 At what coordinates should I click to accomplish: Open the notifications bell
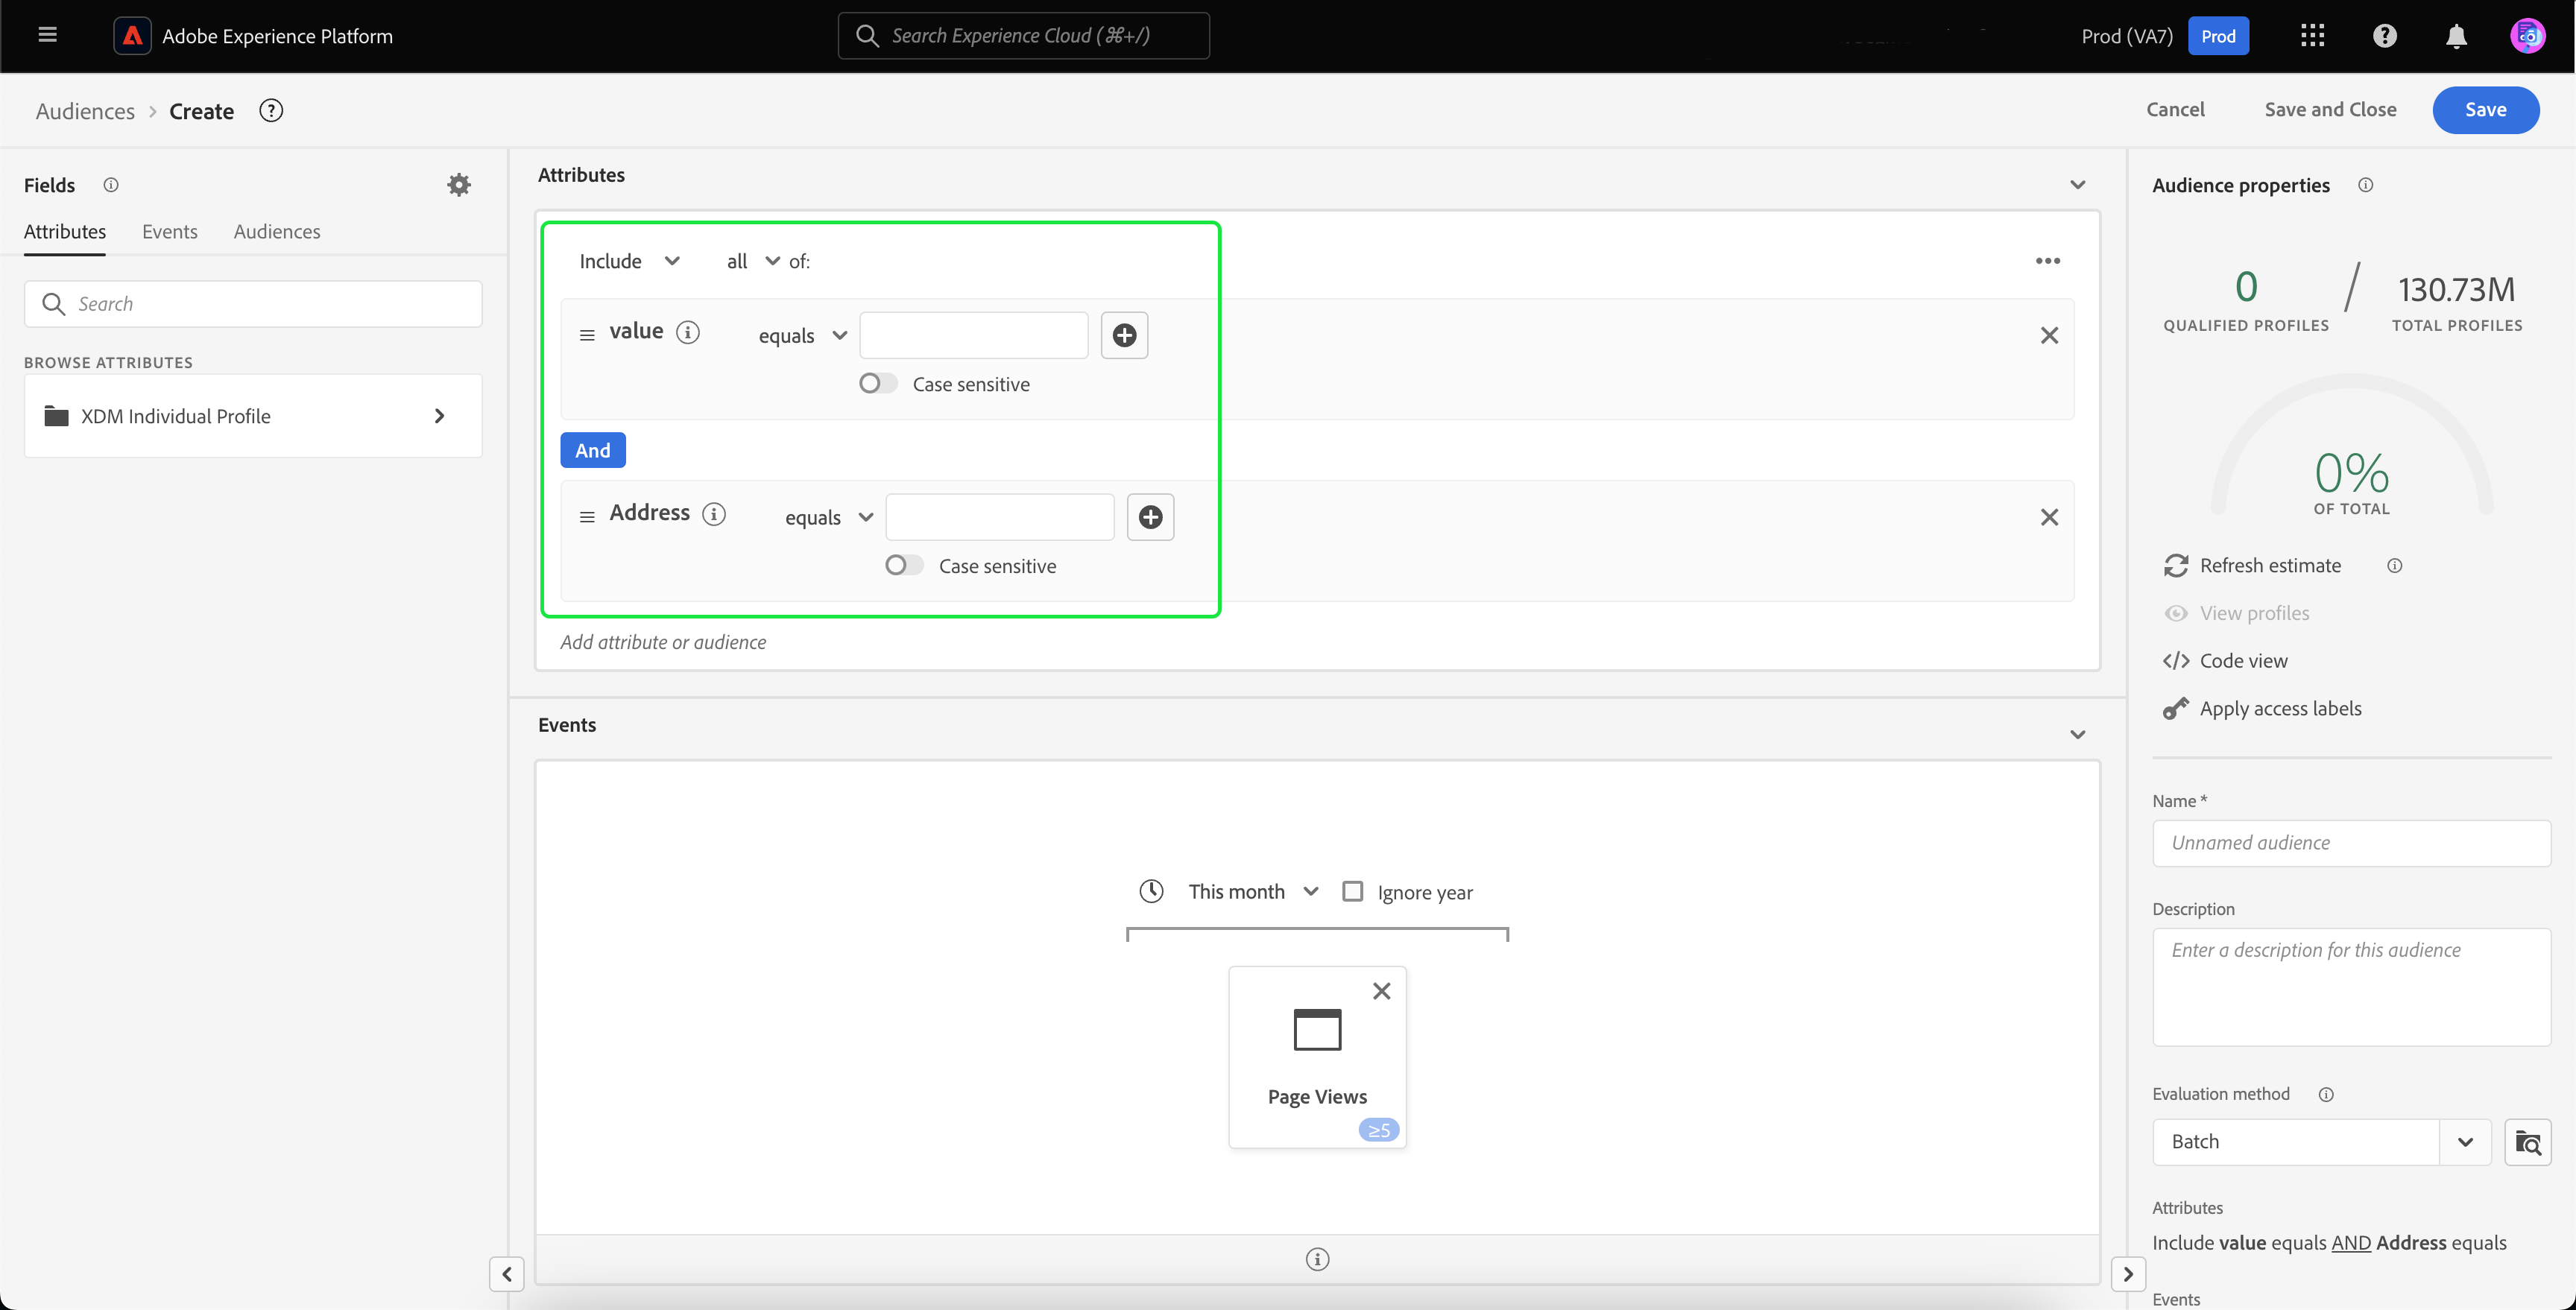(x=2456, y=36)
